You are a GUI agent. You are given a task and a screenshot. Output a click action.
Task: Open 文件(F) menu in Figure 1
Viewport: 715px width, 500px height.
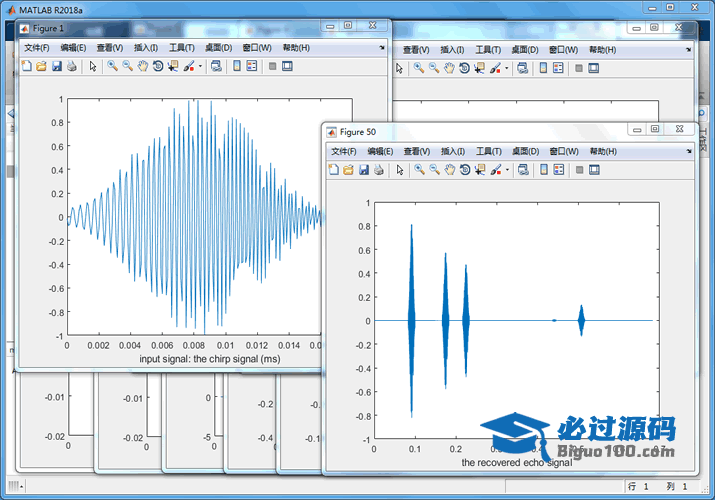[36, 48]
